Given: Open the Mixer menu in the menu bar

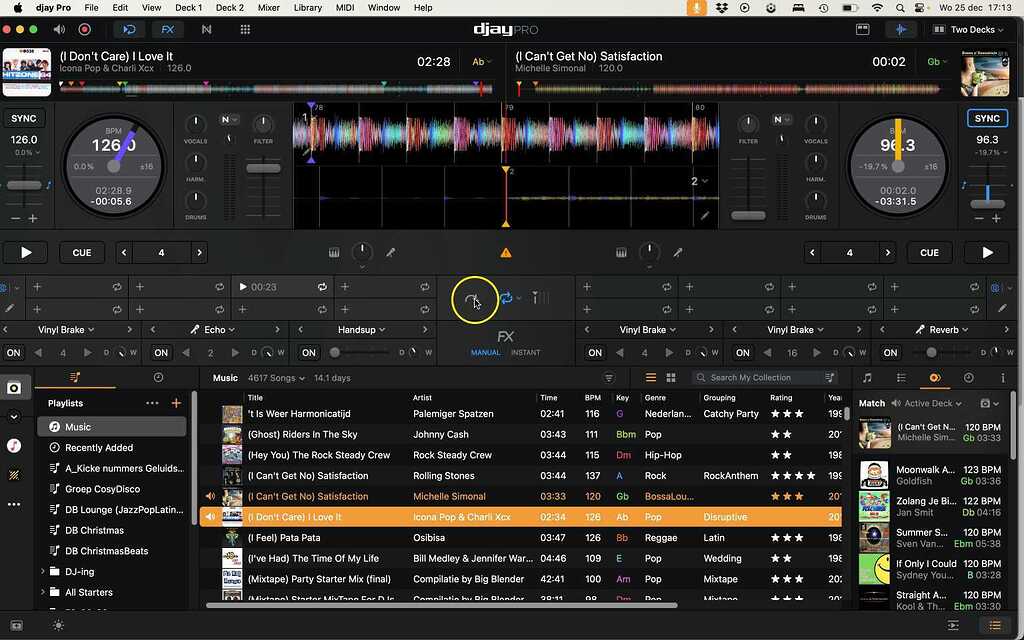Looking at the screenshot, I should pyautogui.click(x=268, y=8).
